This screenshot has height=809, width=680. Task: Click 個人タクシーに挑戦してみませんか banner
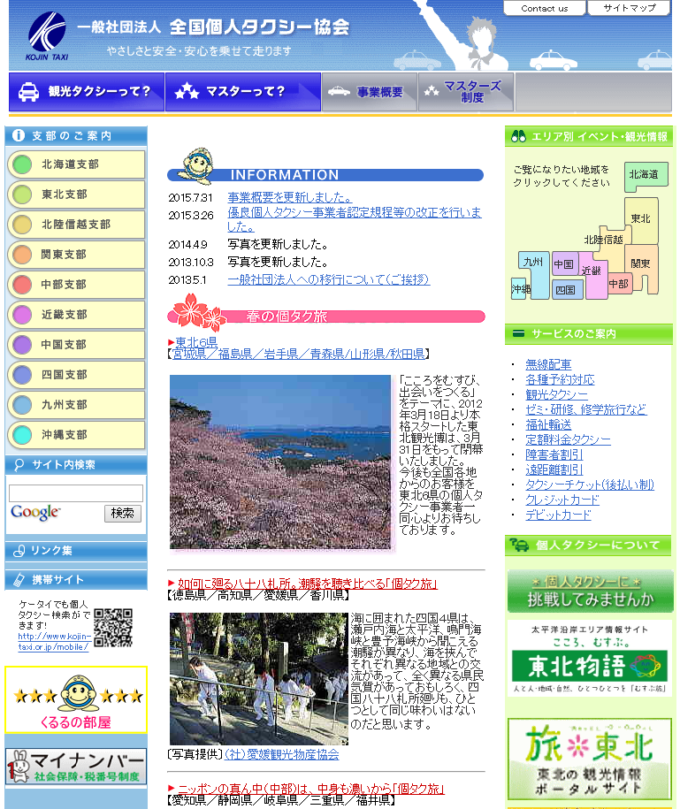pyautogui.click(x=590, y=591)
